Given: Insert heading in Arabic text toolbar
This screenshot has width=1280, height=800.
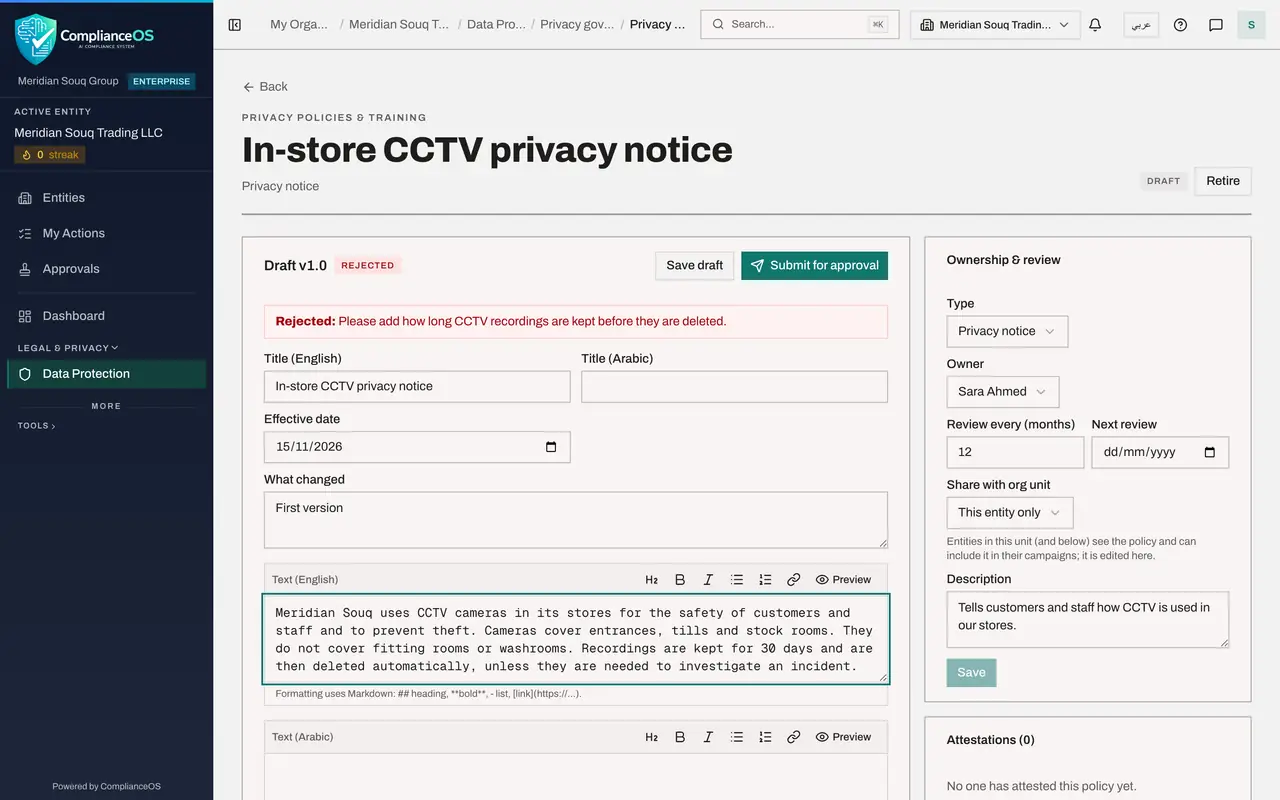Looking at the screenshot, I should [651, 737].
